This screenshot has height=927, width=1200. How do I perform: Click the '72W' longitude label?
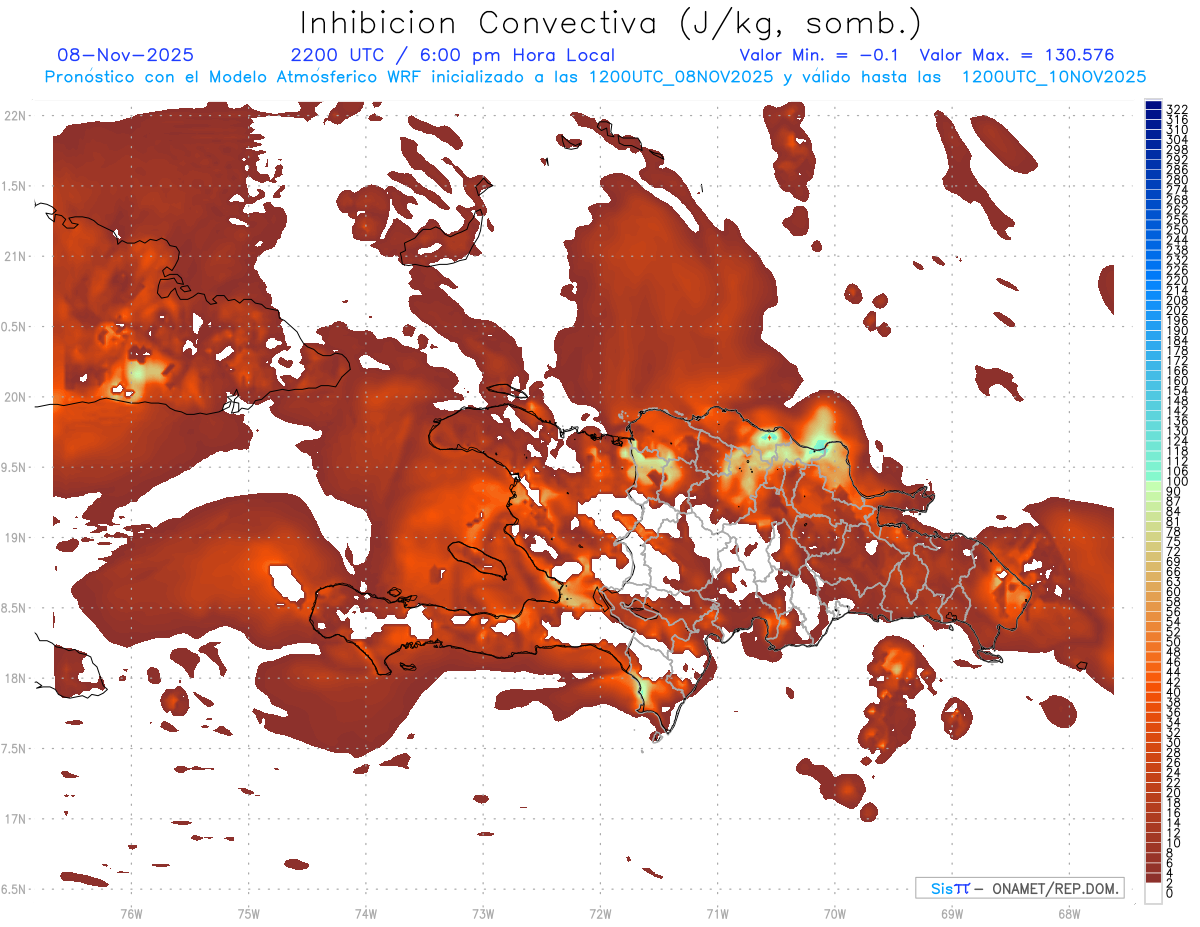click(601, 914)
